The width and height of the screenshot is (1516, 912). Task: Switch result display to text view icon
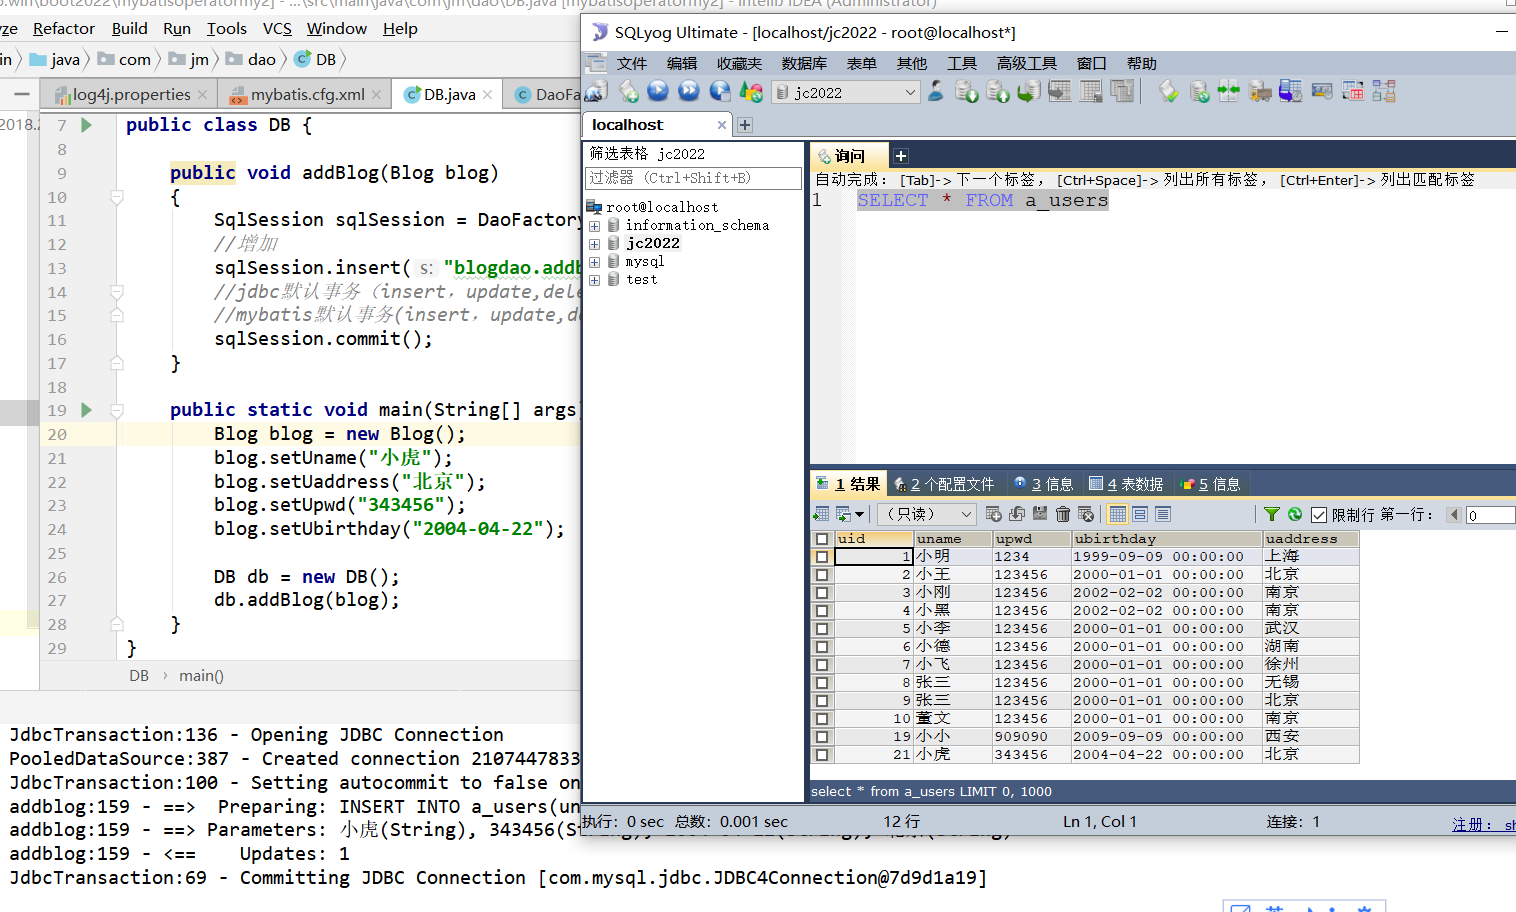coord(1162,514)
